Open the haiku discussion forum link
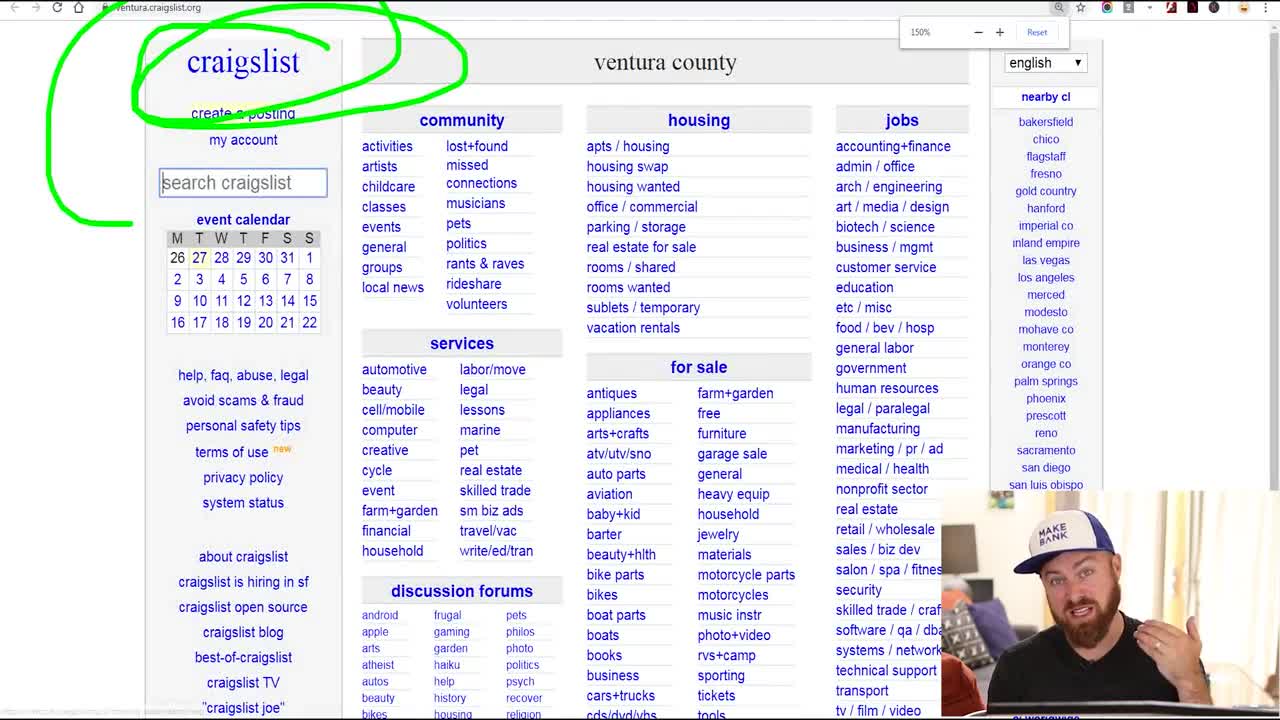Viewport: 1280px width, 720px height. (x=447, y=665)
